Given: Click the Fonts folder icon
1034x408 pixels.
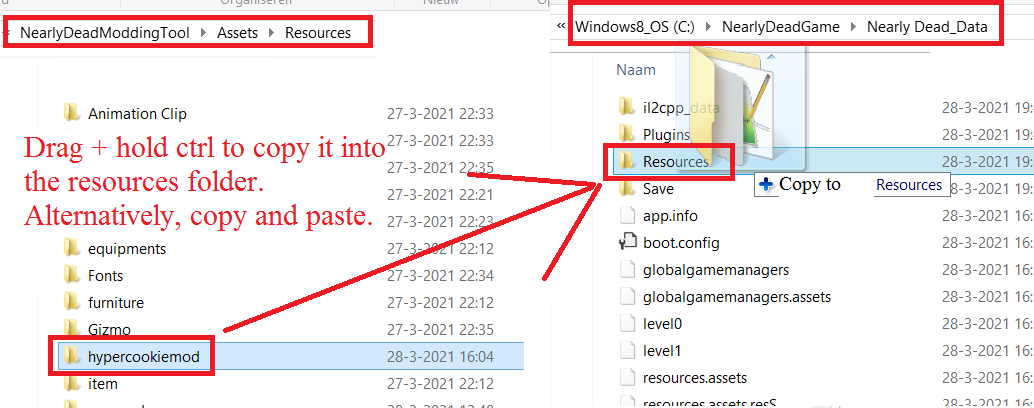Looking at the screenshot, I should [72, 276].
